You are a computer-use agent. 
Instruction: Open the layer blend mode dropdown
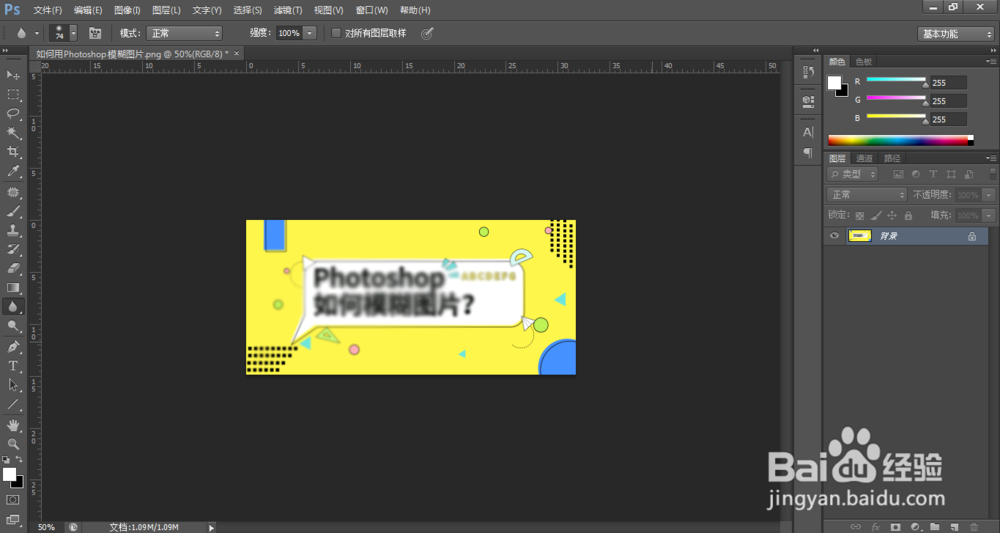coord(867,194)
